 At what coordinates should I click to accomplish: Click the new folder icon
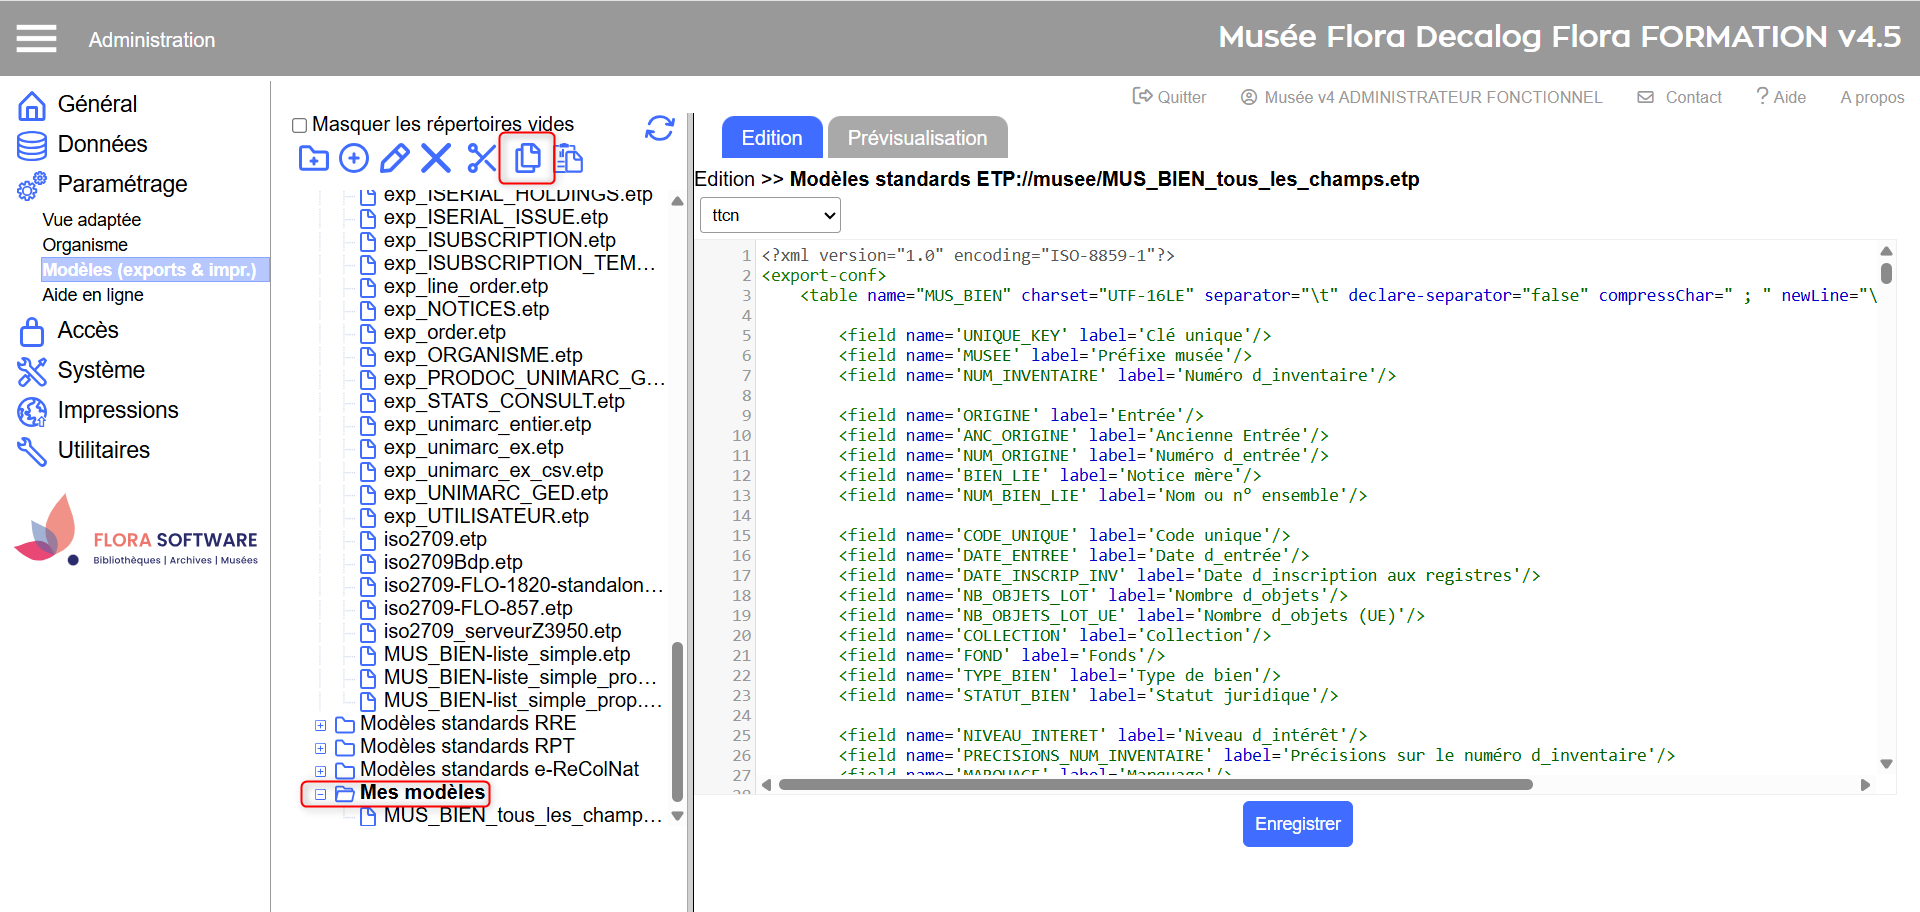click(313, 158)
